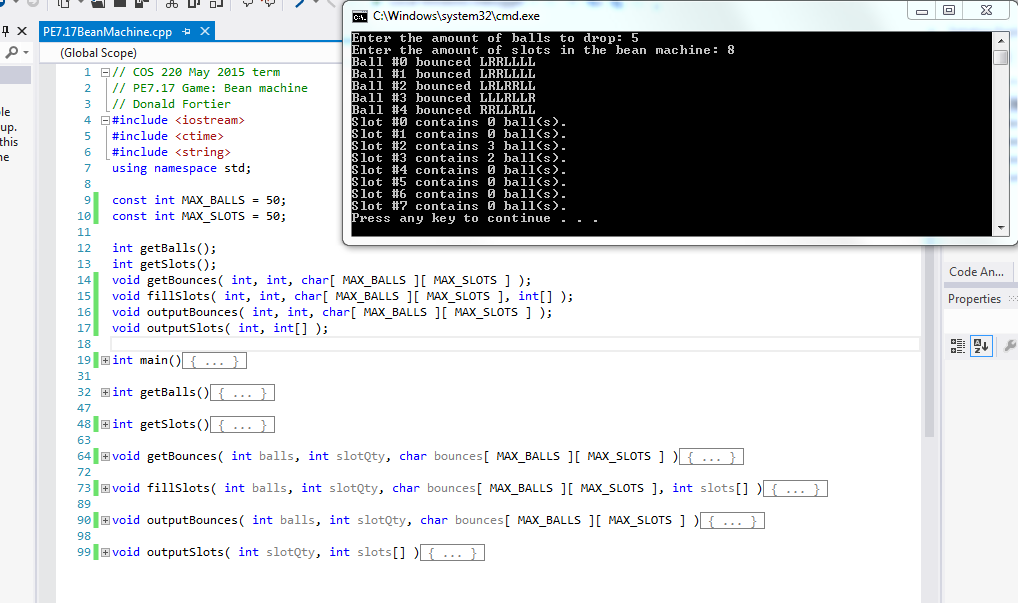Click the collapsed {...} box after main()
Screen dimensions: 1018x603
pos(215,361)
